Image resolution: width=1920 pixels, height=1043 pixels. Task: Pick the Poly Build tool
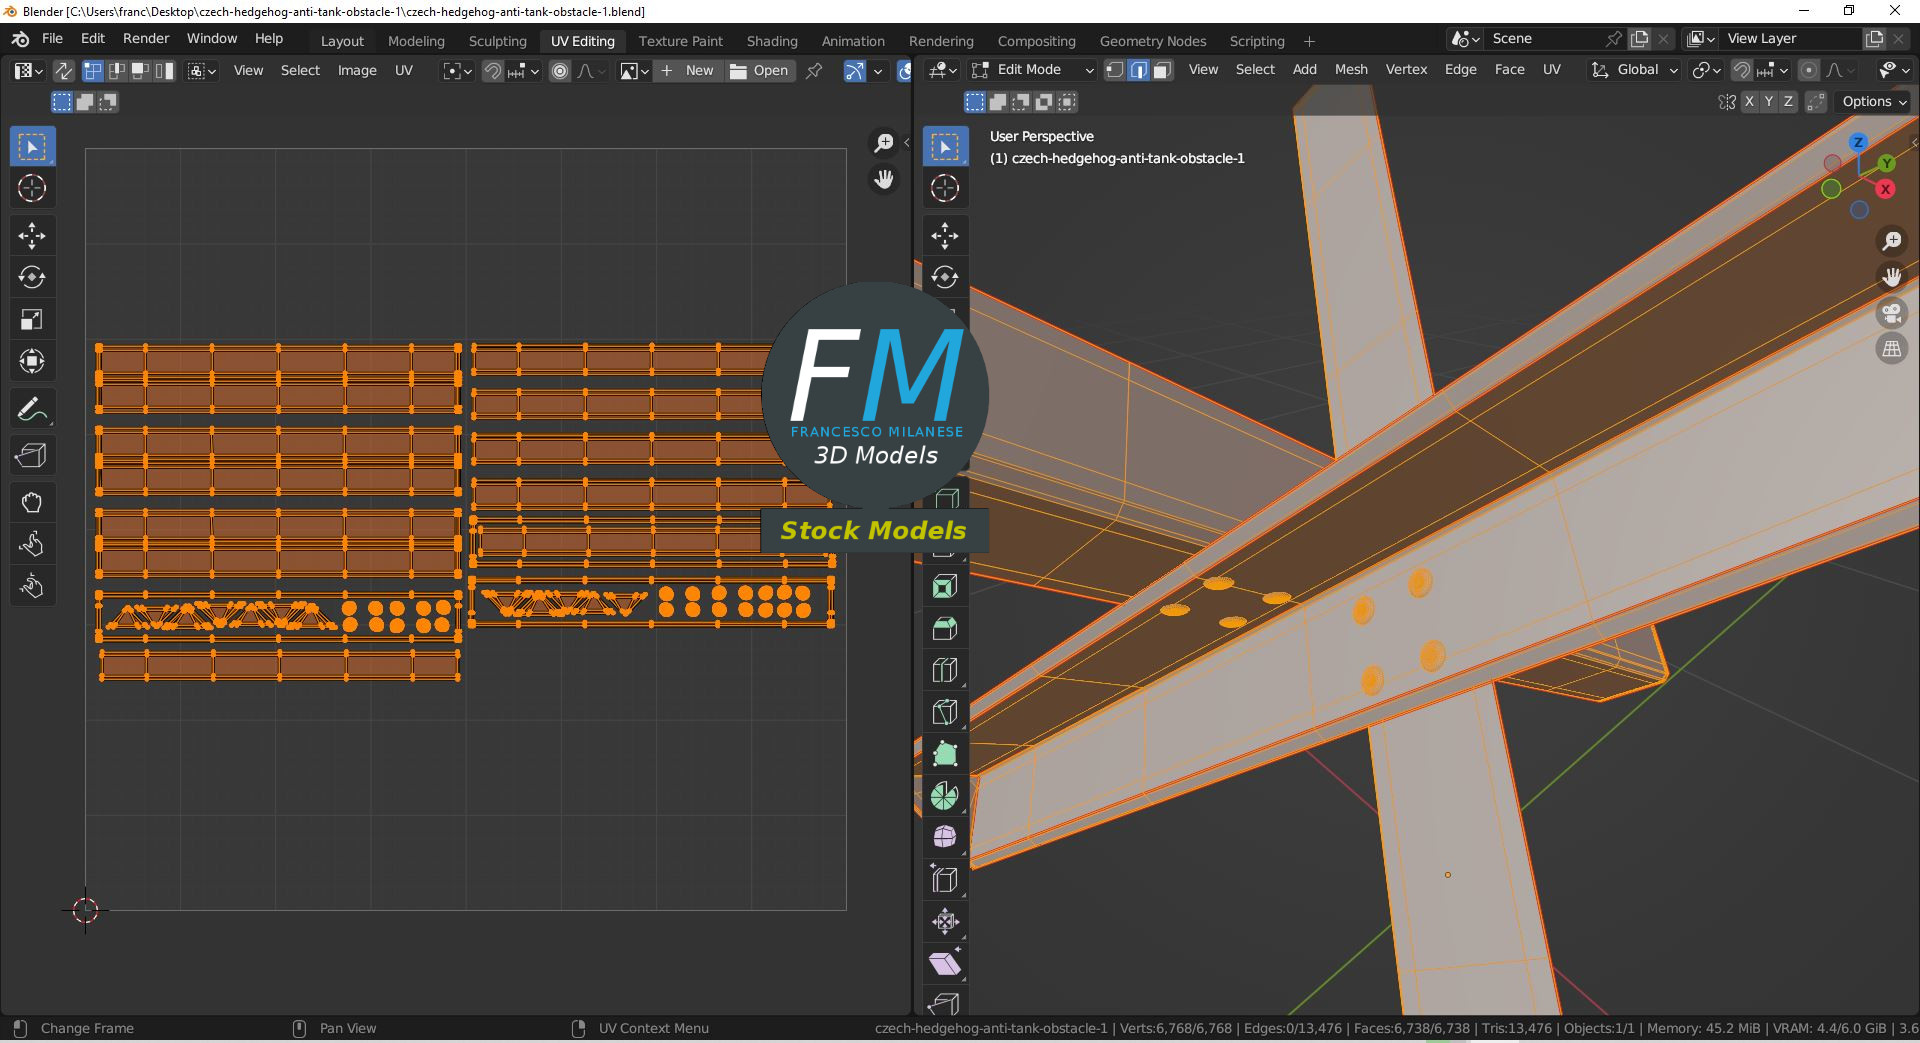coord(945,754)
